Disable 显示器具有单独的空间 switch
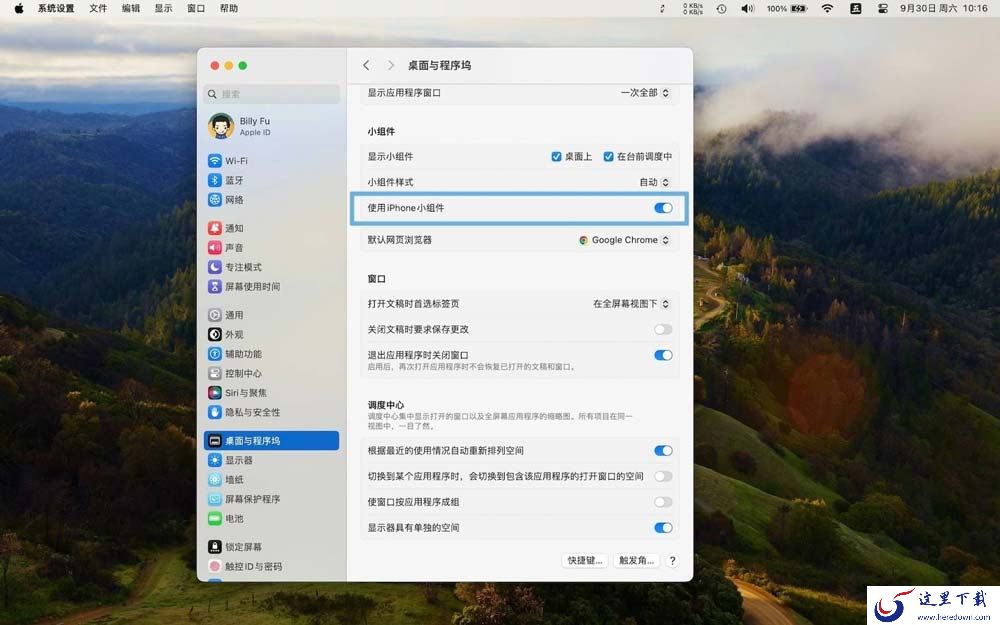1000x625 pixels. pos(663,527)
